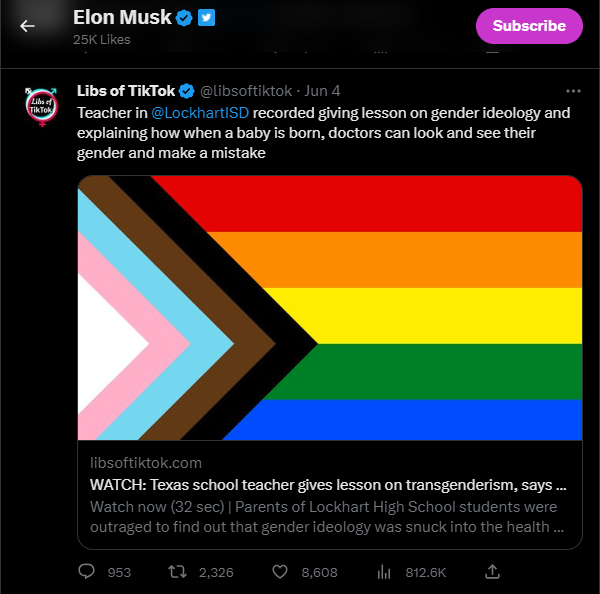This screenshot has height=594, width=600.
Task: Retweet the post via the retweet icon
Action: tap(176, 572)
